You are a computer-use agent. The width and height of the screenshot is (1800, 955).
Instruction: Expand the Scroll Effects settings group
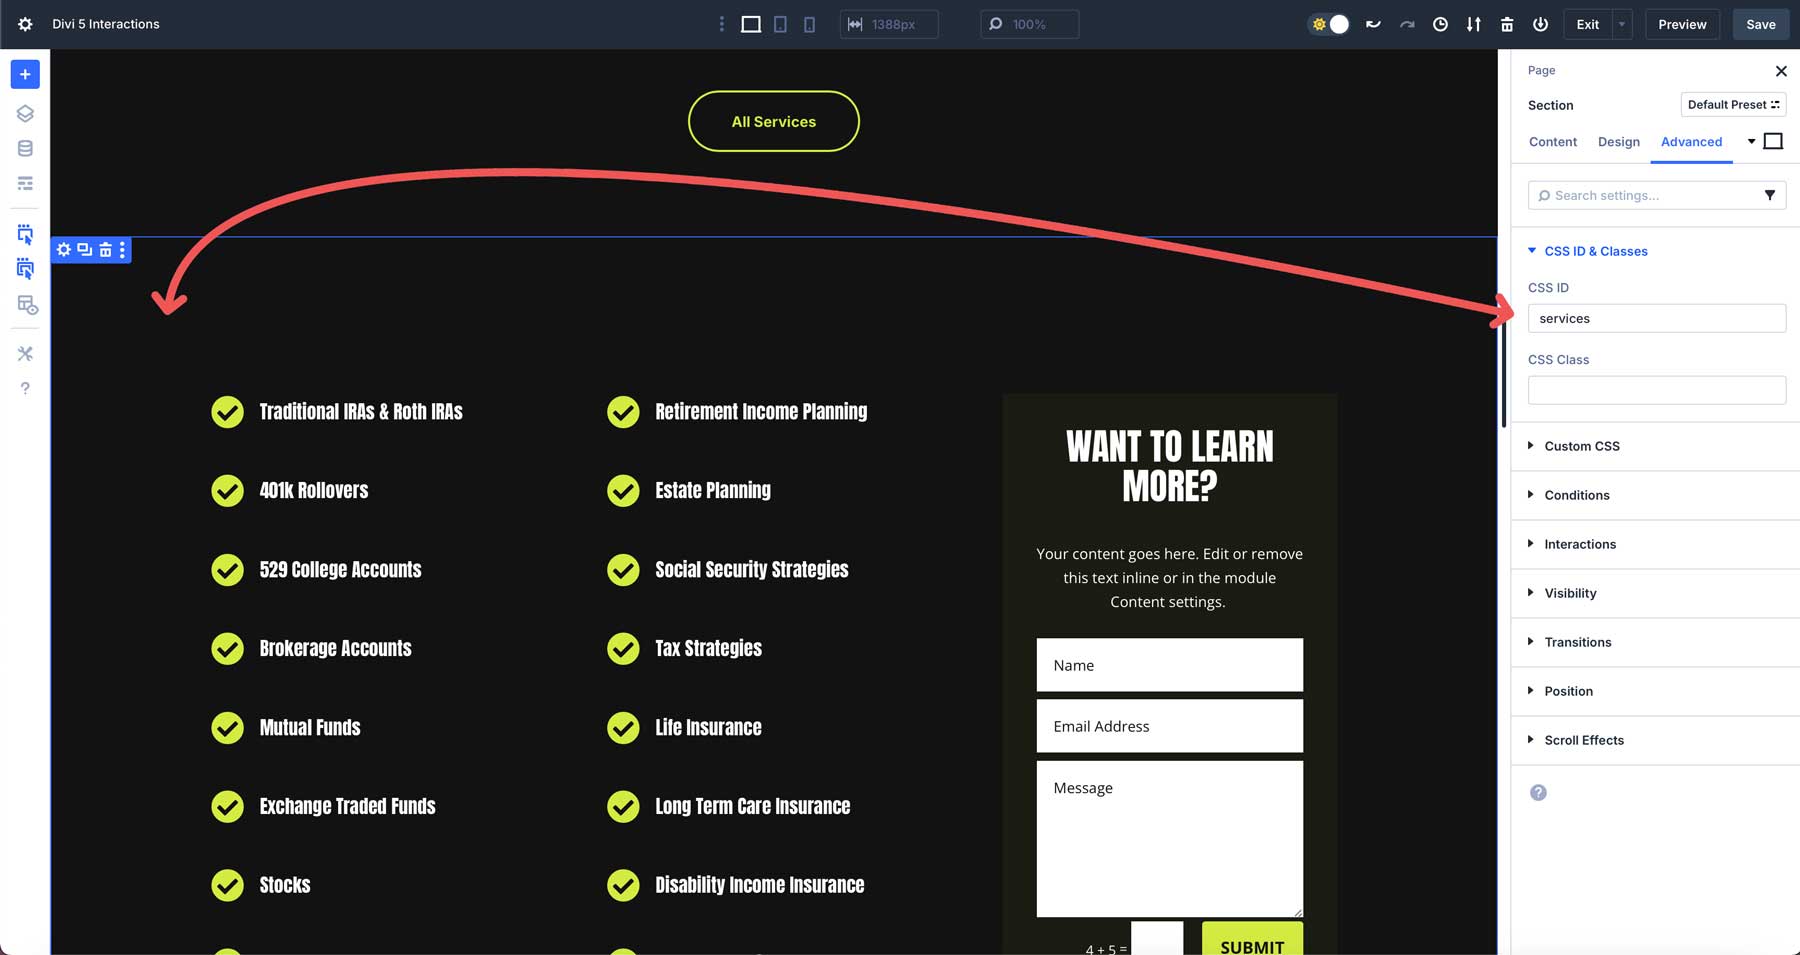pyautogui.click(x=1584, y=740)
